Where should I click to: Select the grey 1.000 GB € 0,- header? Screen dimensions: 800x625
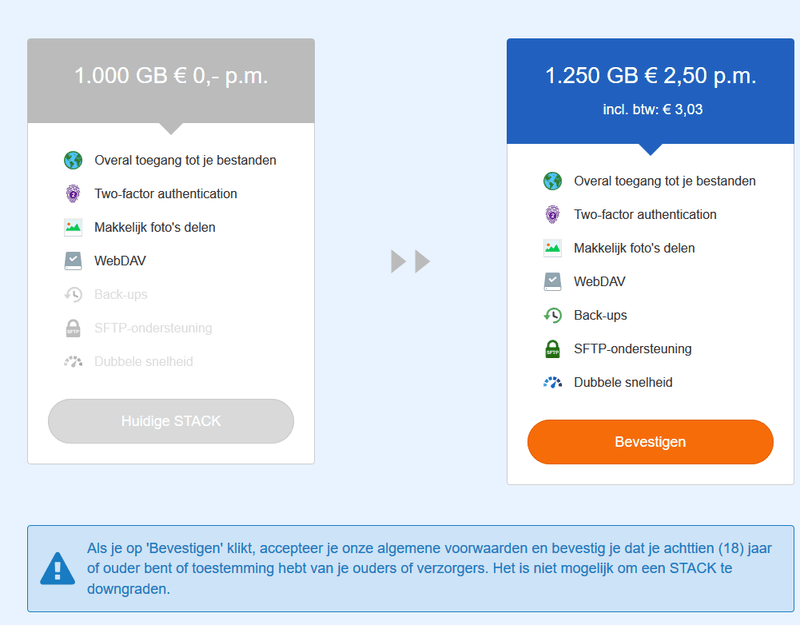pyautogui.click(x=171, y=76)
